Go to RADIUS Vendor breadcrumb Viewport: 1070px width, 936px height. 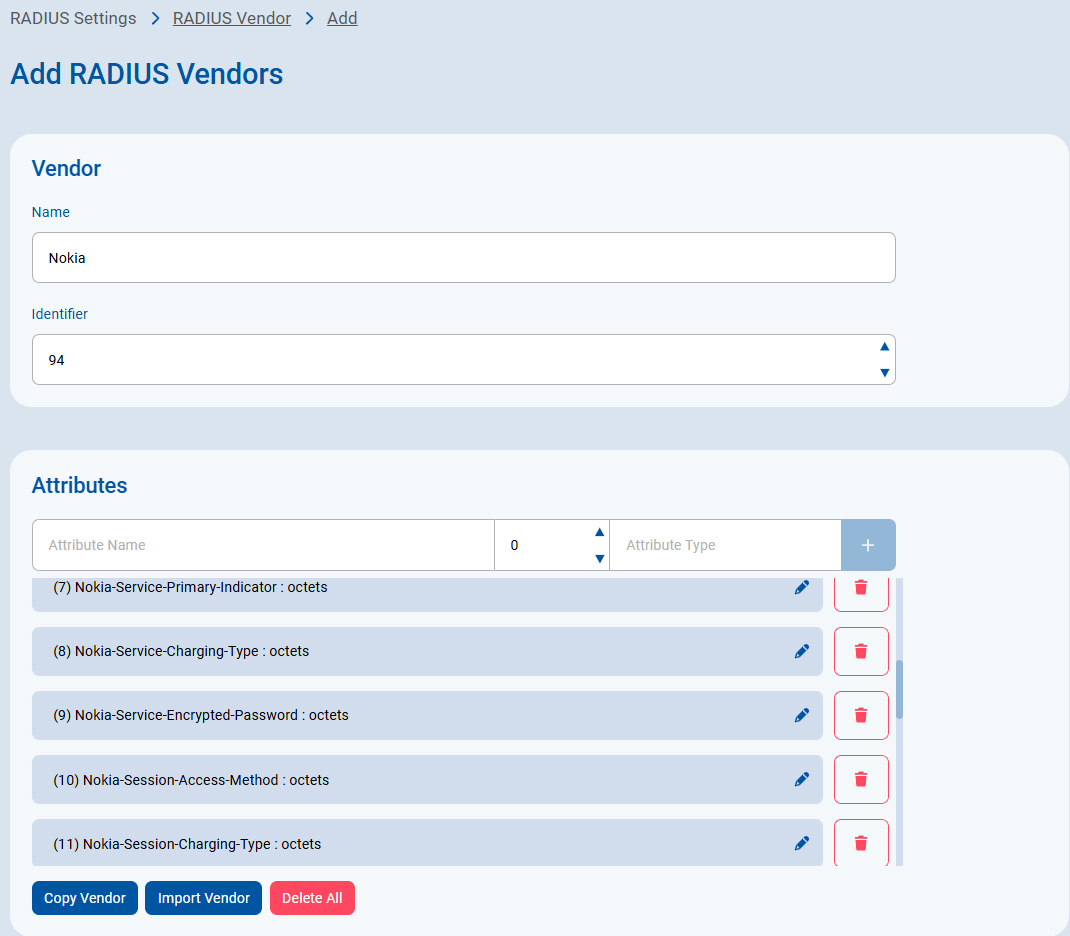pyautogui.click(x=232, y=18)
